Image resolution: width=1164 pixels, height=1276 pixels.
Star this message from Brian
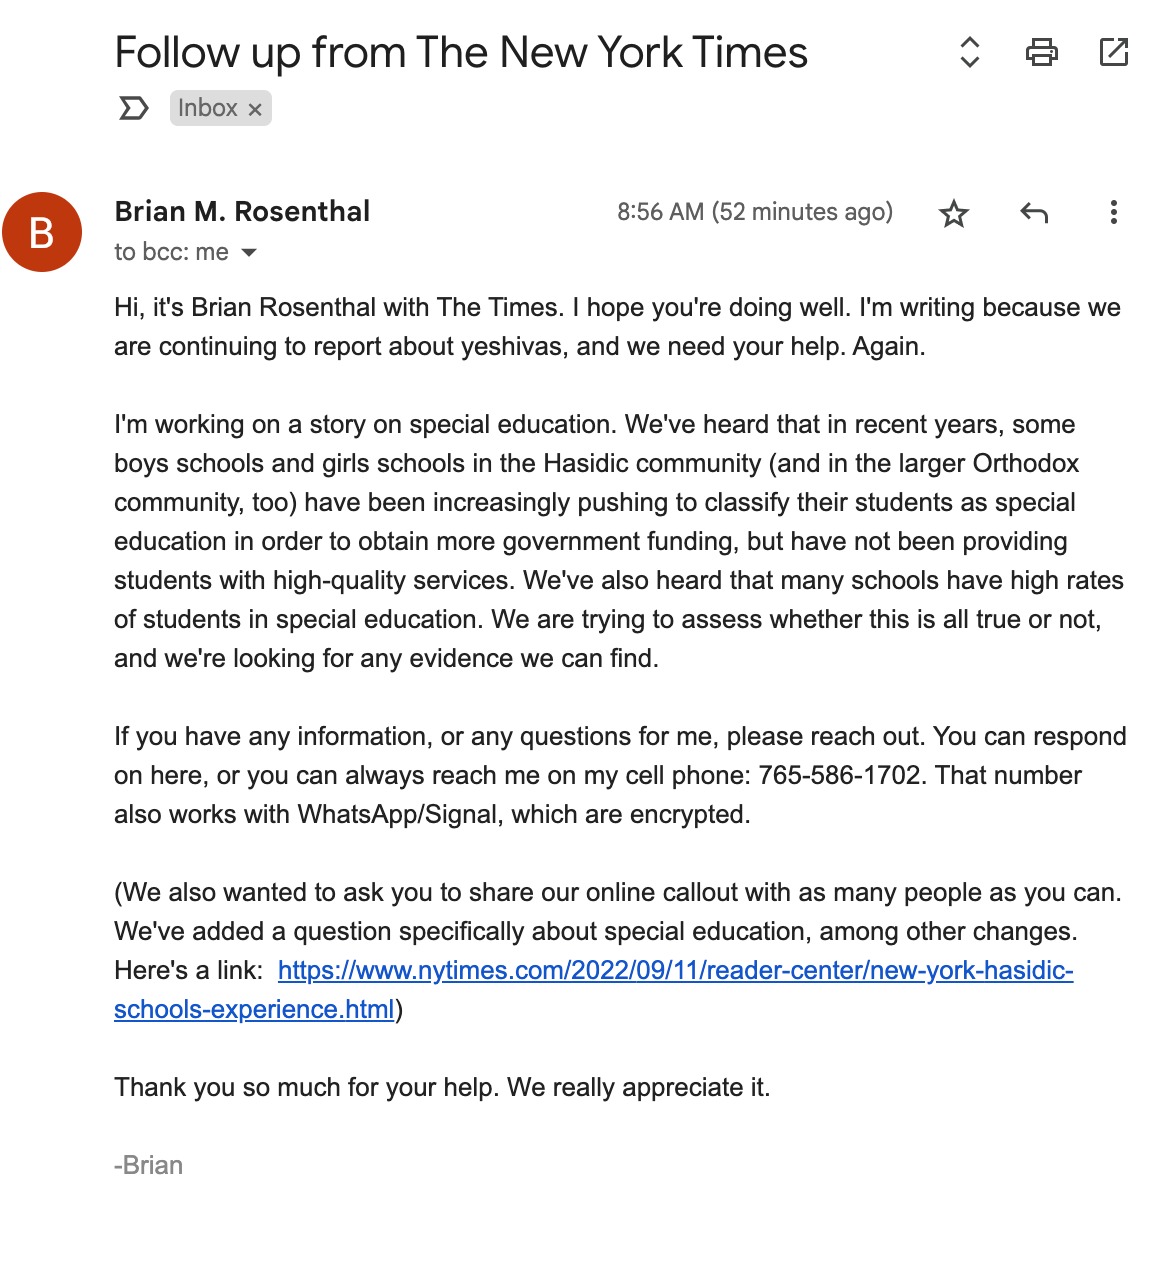pyautogui.click(x=954, y=213)
